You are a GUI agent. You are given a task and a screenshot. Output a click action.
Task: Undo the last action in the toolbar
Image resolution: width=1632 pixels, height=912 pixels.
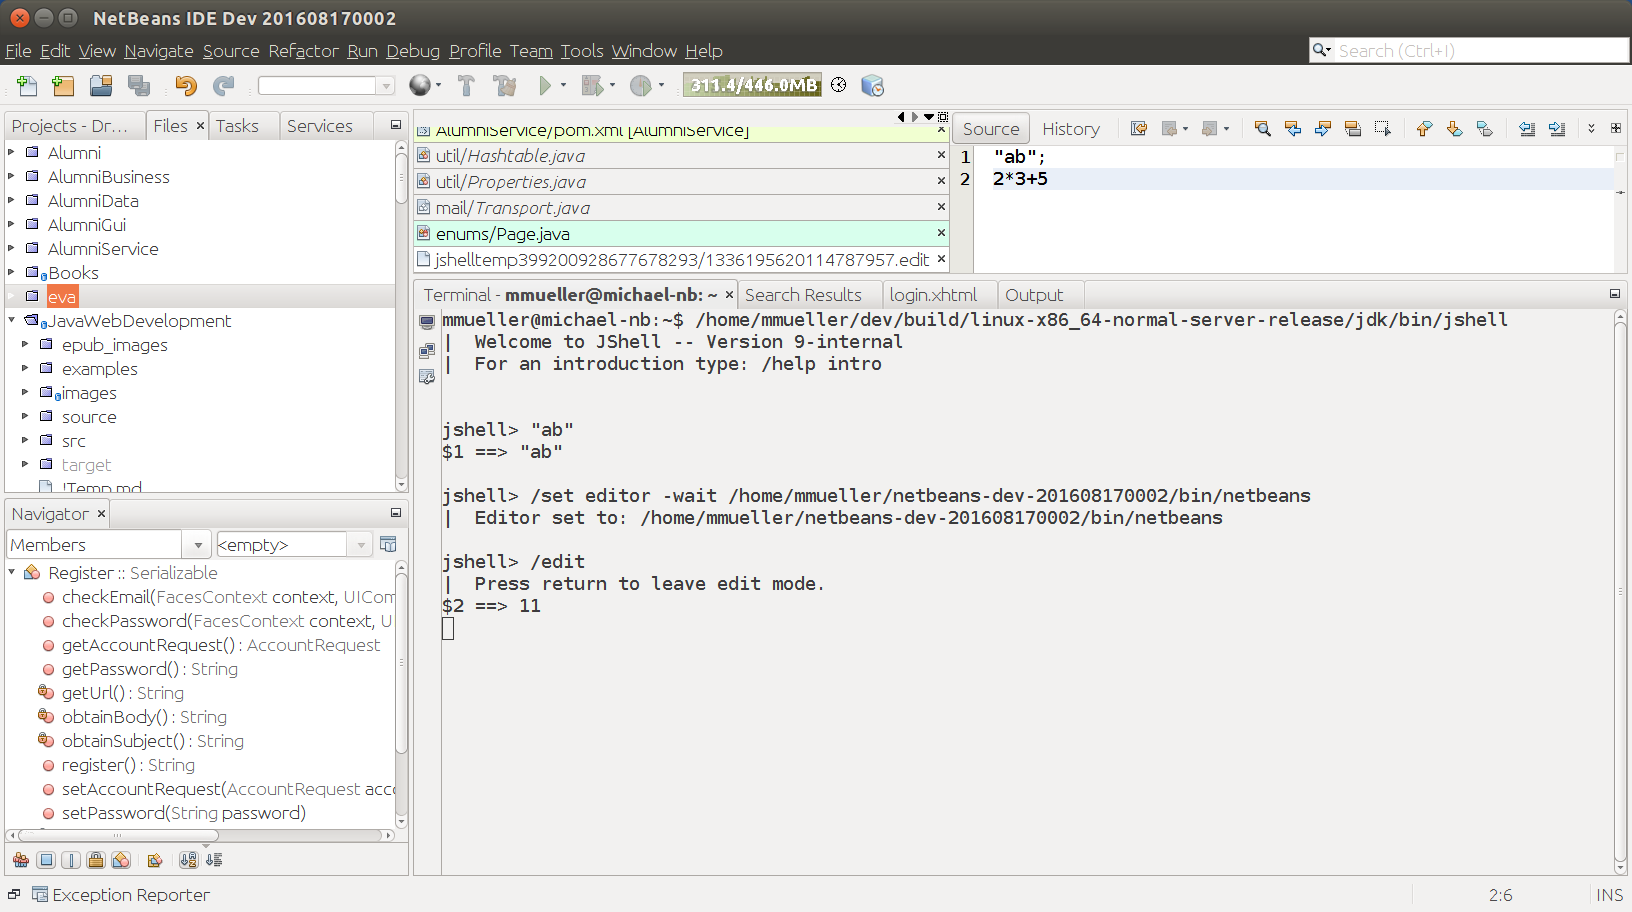click(x=185, y=86)
